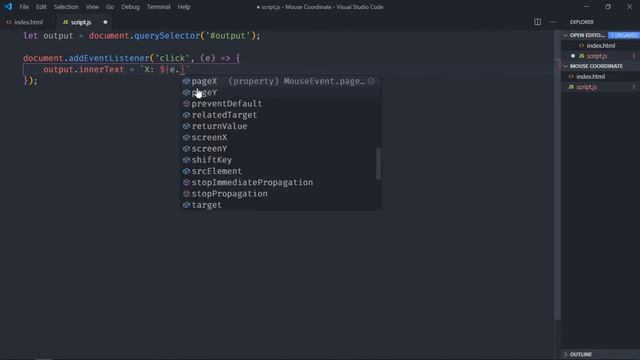The image size is (640, 360).
Task: Click the Split Editor icon
Action: tap(538, 22)
